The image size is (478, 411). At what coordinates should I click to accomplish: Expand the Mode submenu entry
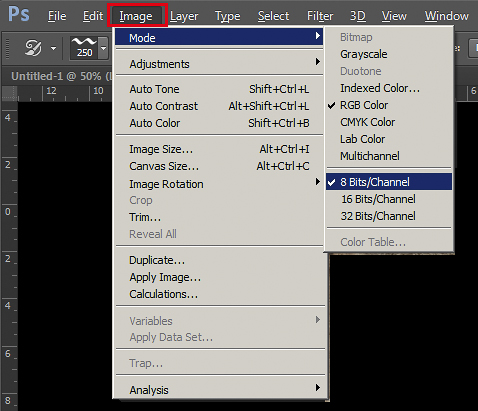[219, 37]
